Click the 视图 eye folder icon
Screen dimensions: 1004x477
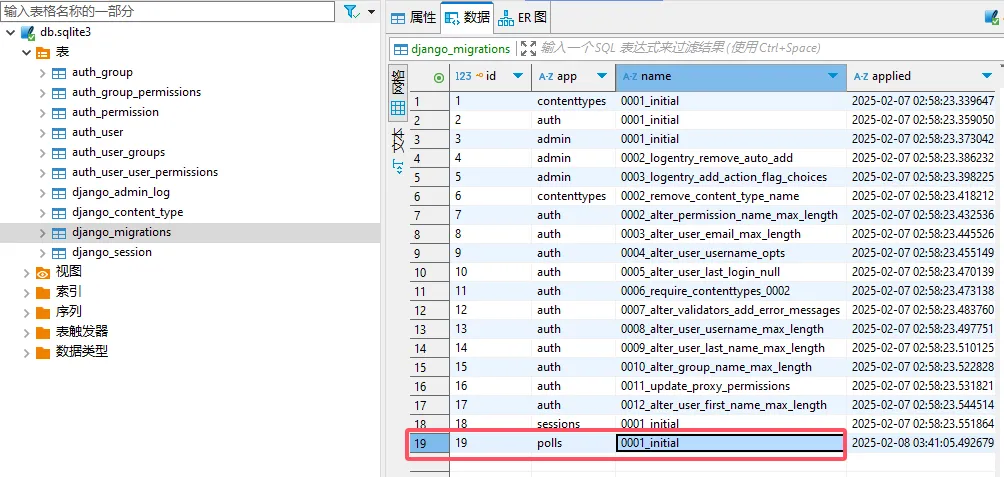point(44,273)
